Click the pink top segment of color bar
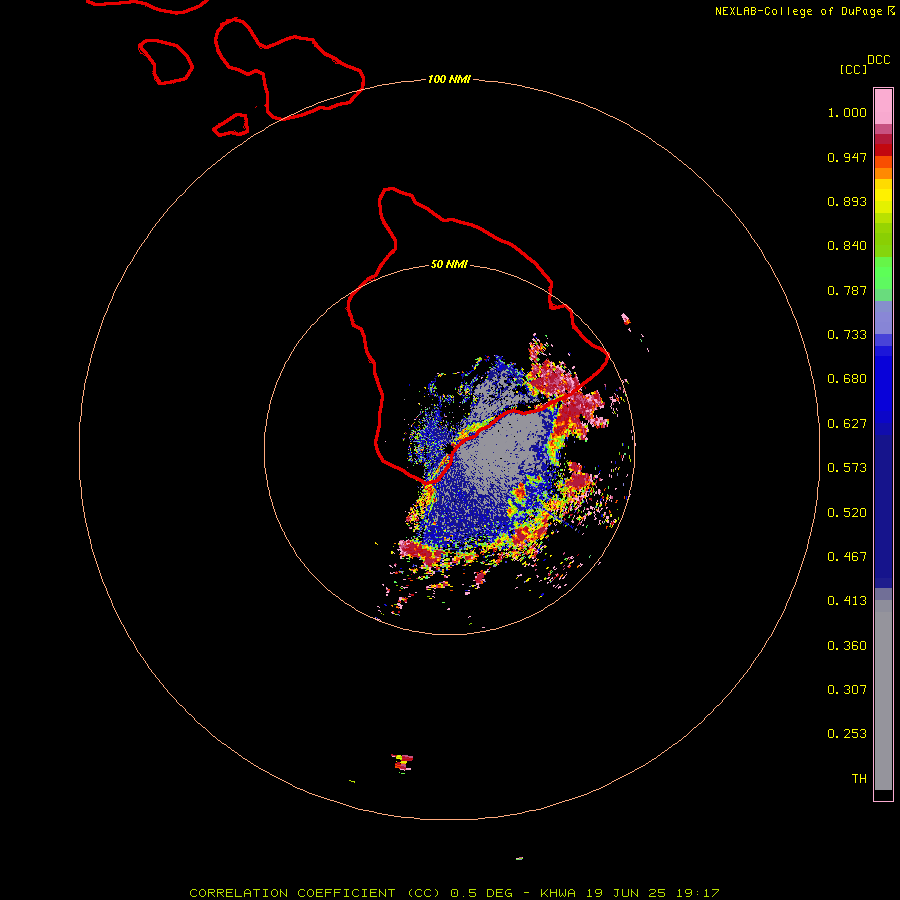900x900 pixels. point(883,106)
